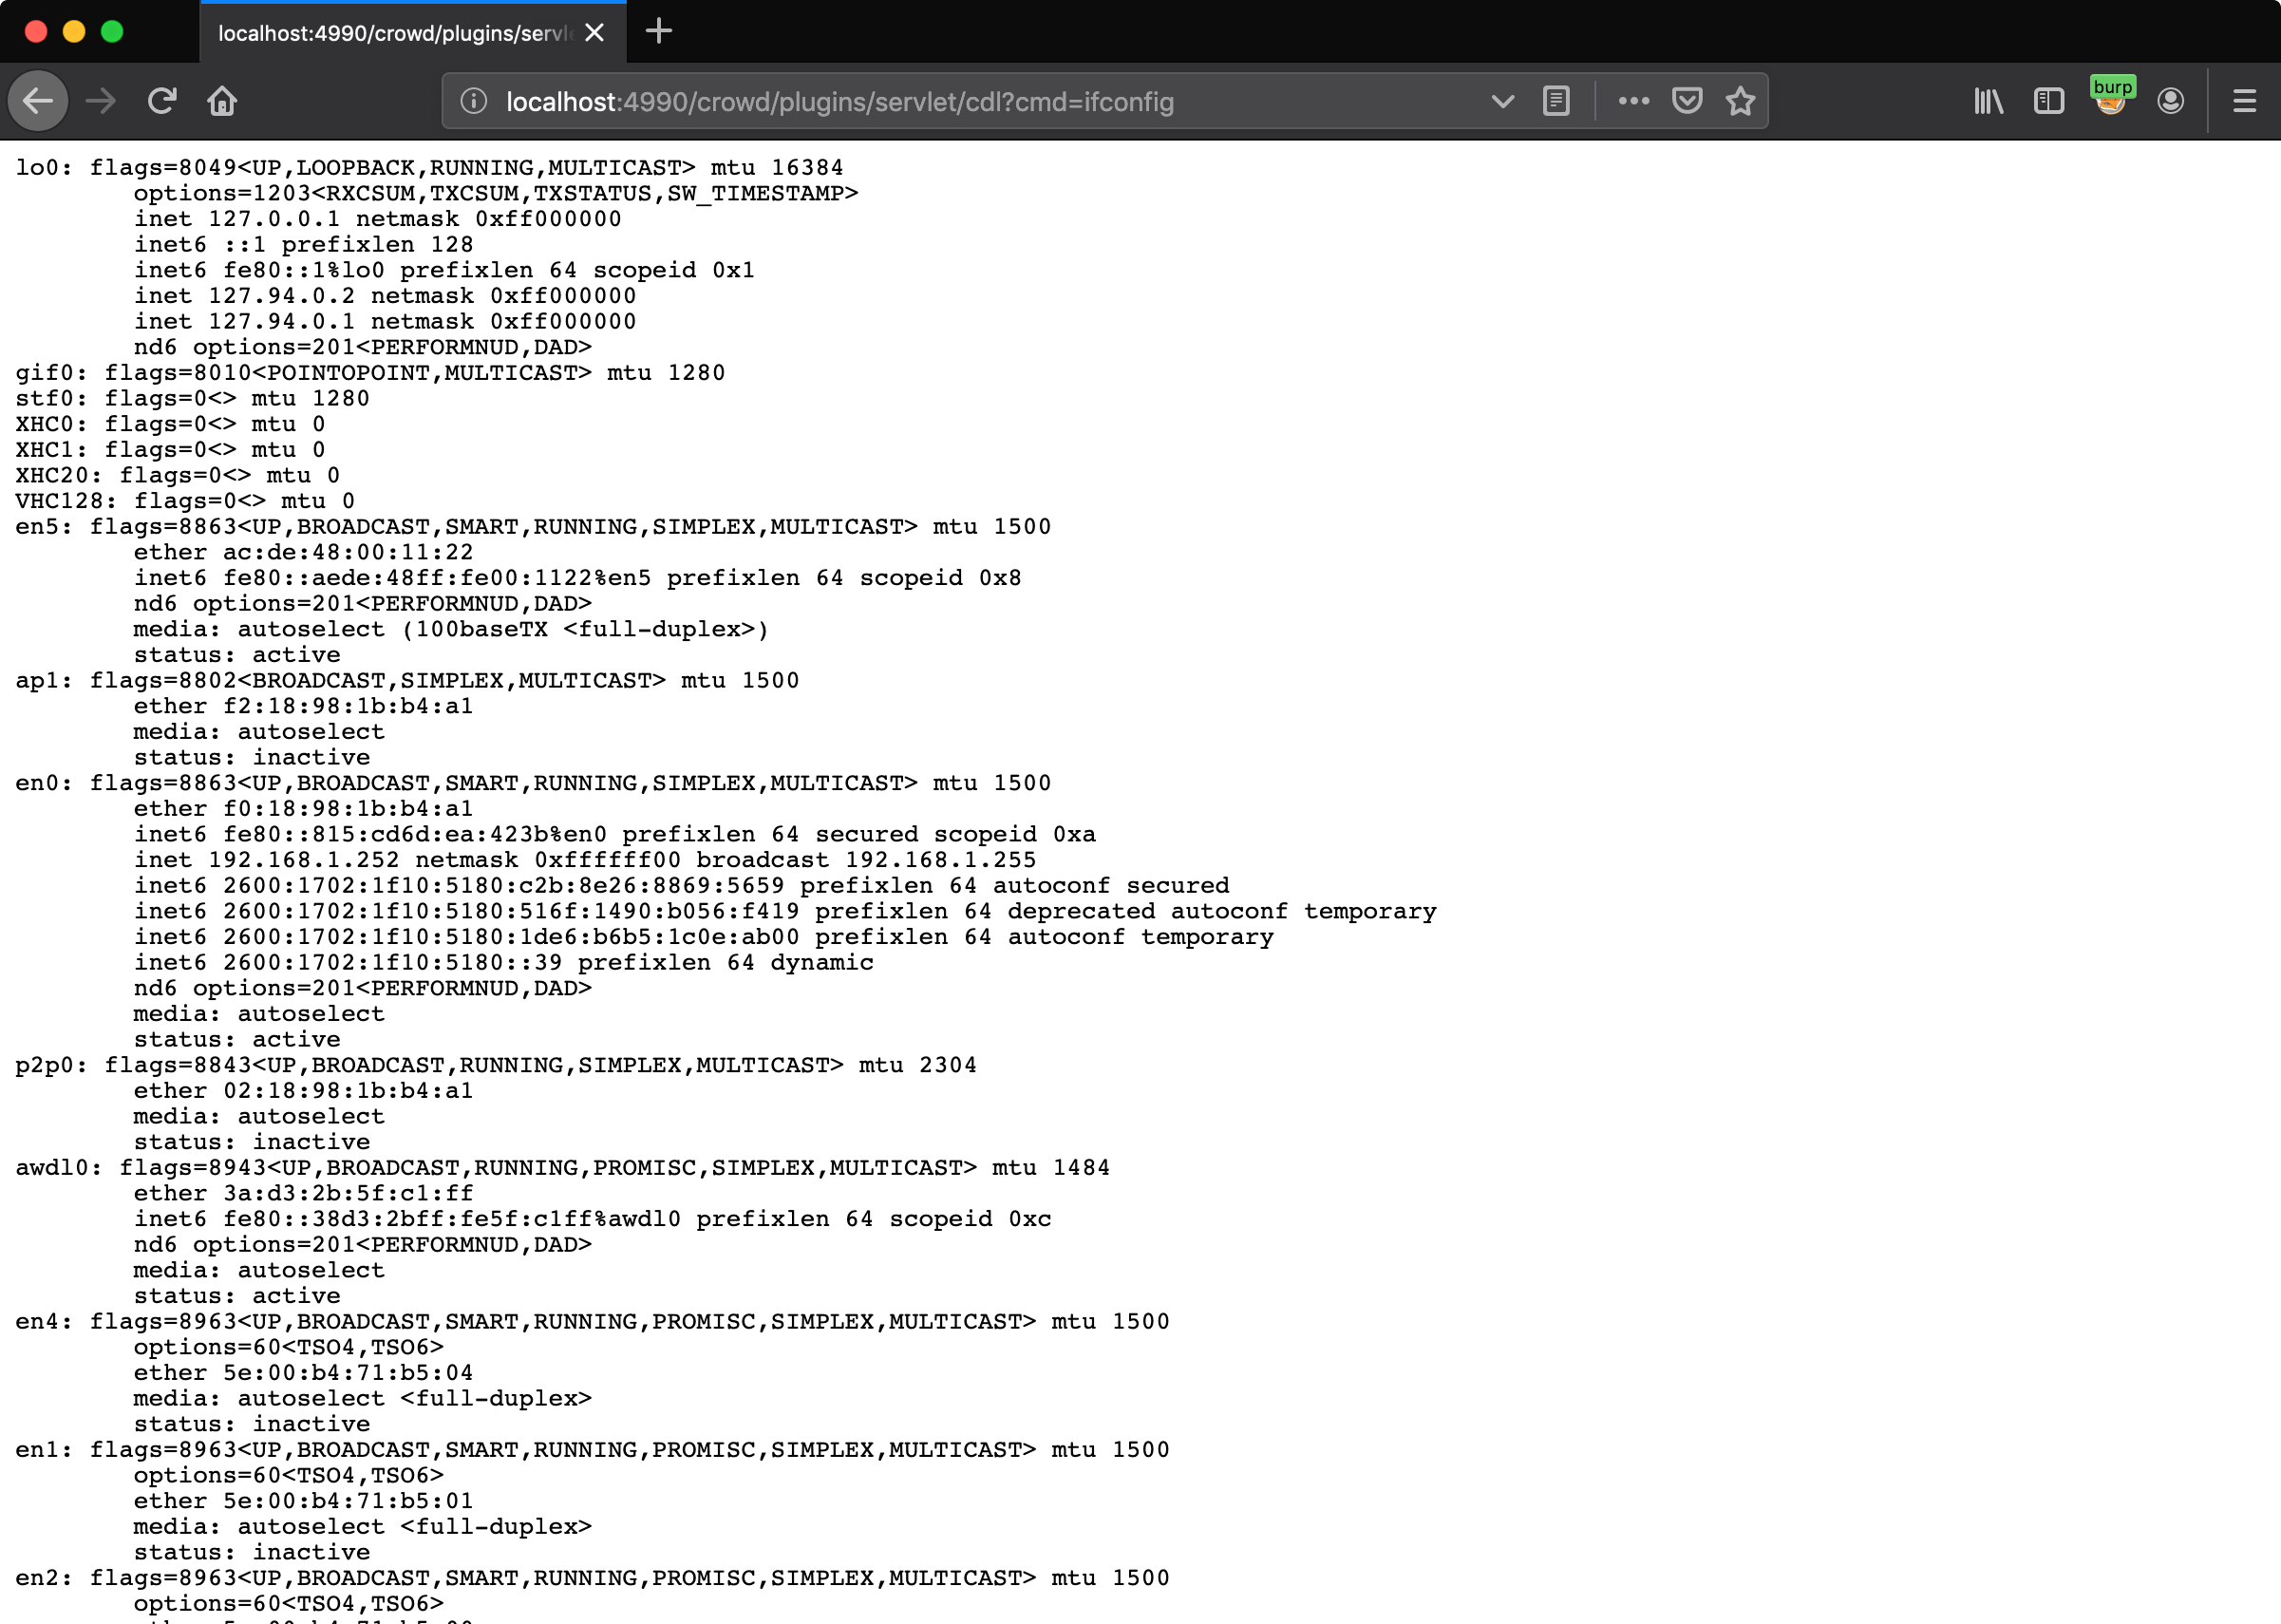Image resolution: width=2281 pixels, height=1624 pixels.
Task: Click the forward navigation arrow
Action: pos(100,101)
